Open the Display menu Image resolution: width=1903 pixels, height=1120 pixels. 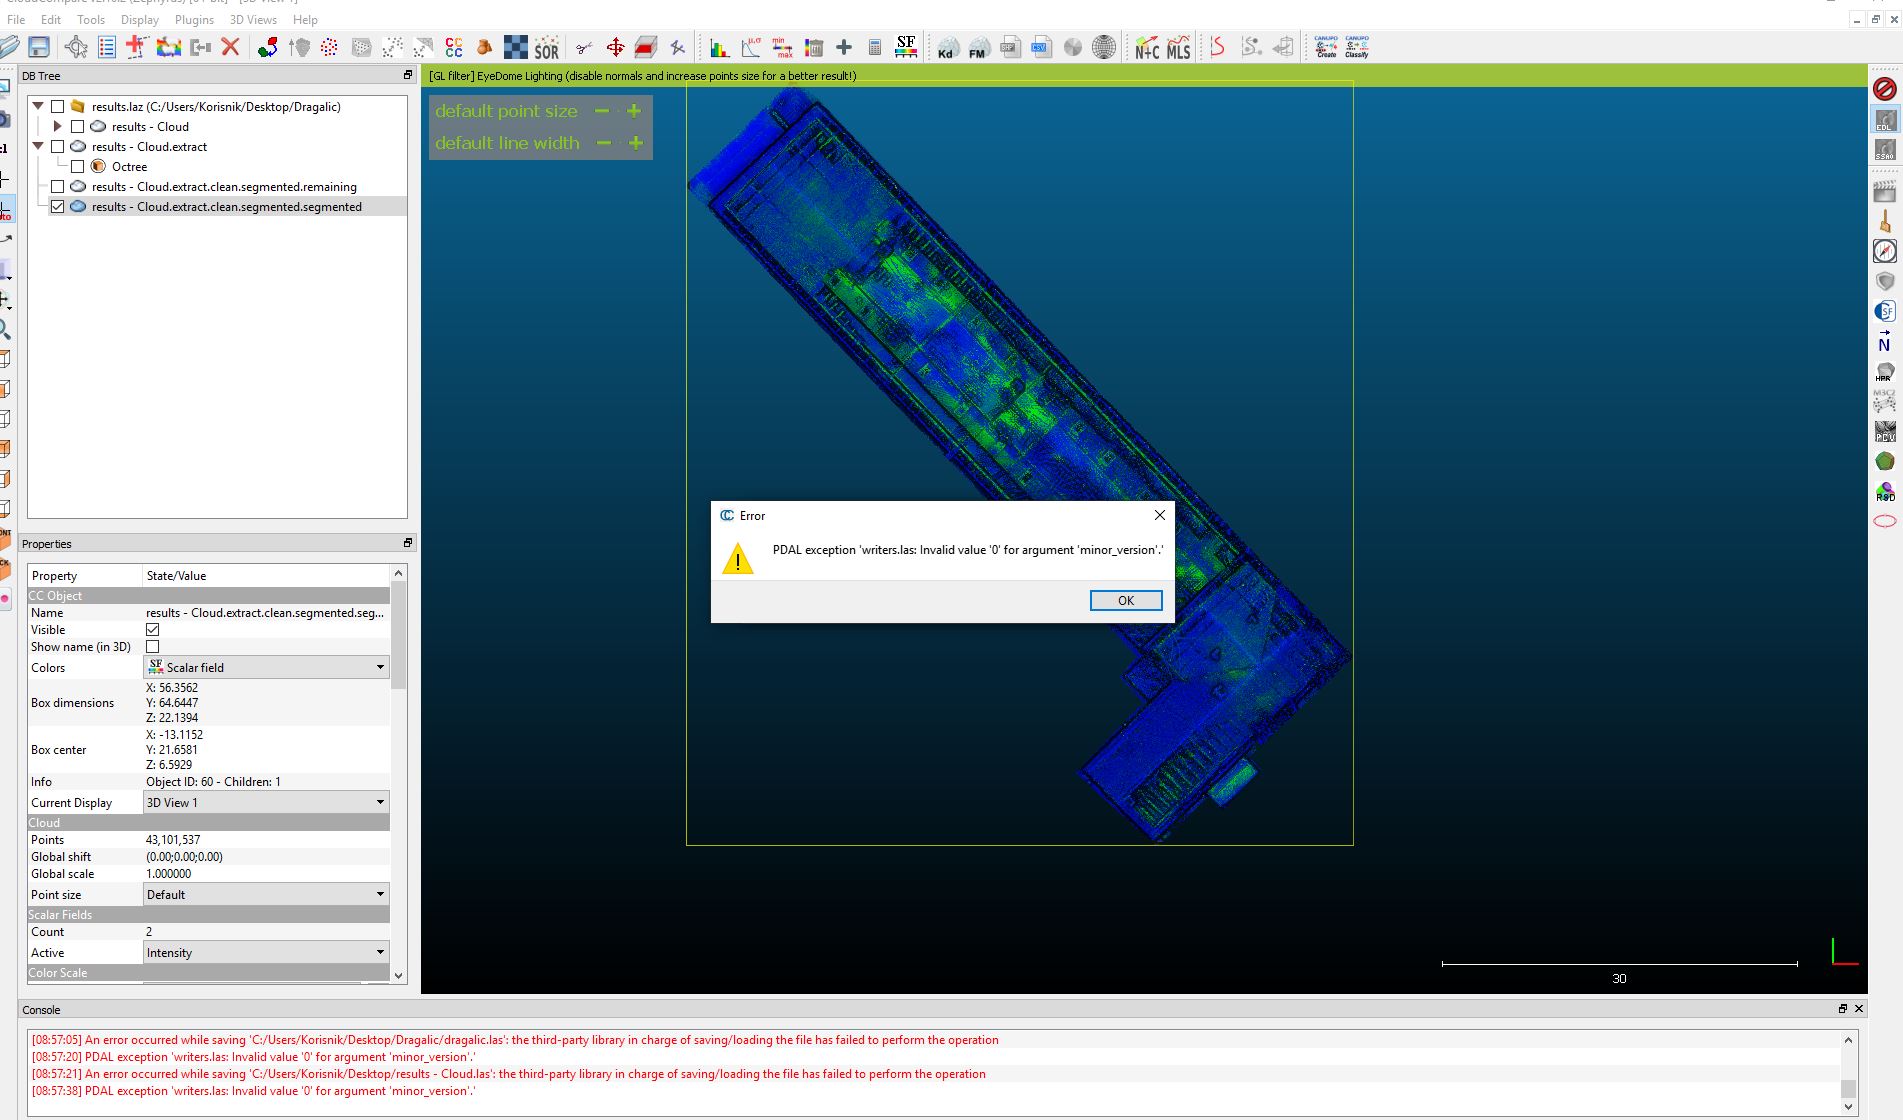coord(139,20)
